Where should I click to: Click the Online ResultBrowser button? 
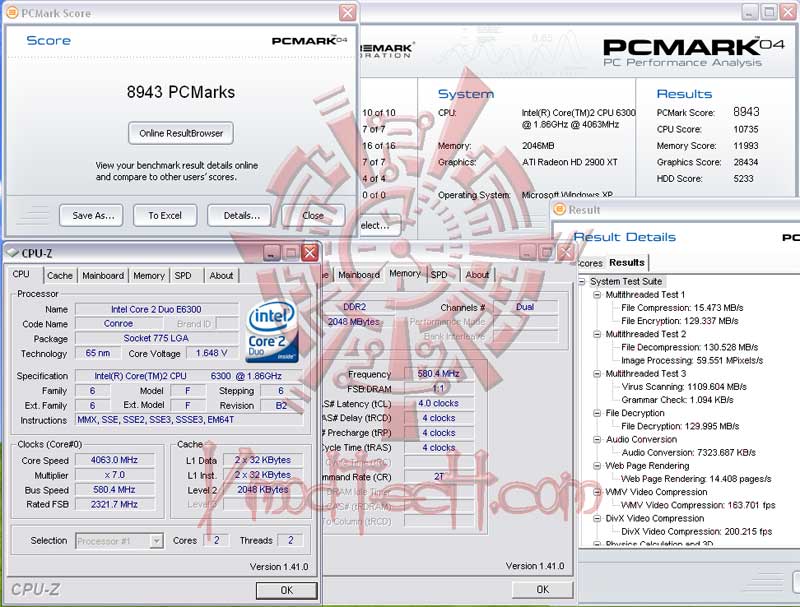tap(181, 133)
